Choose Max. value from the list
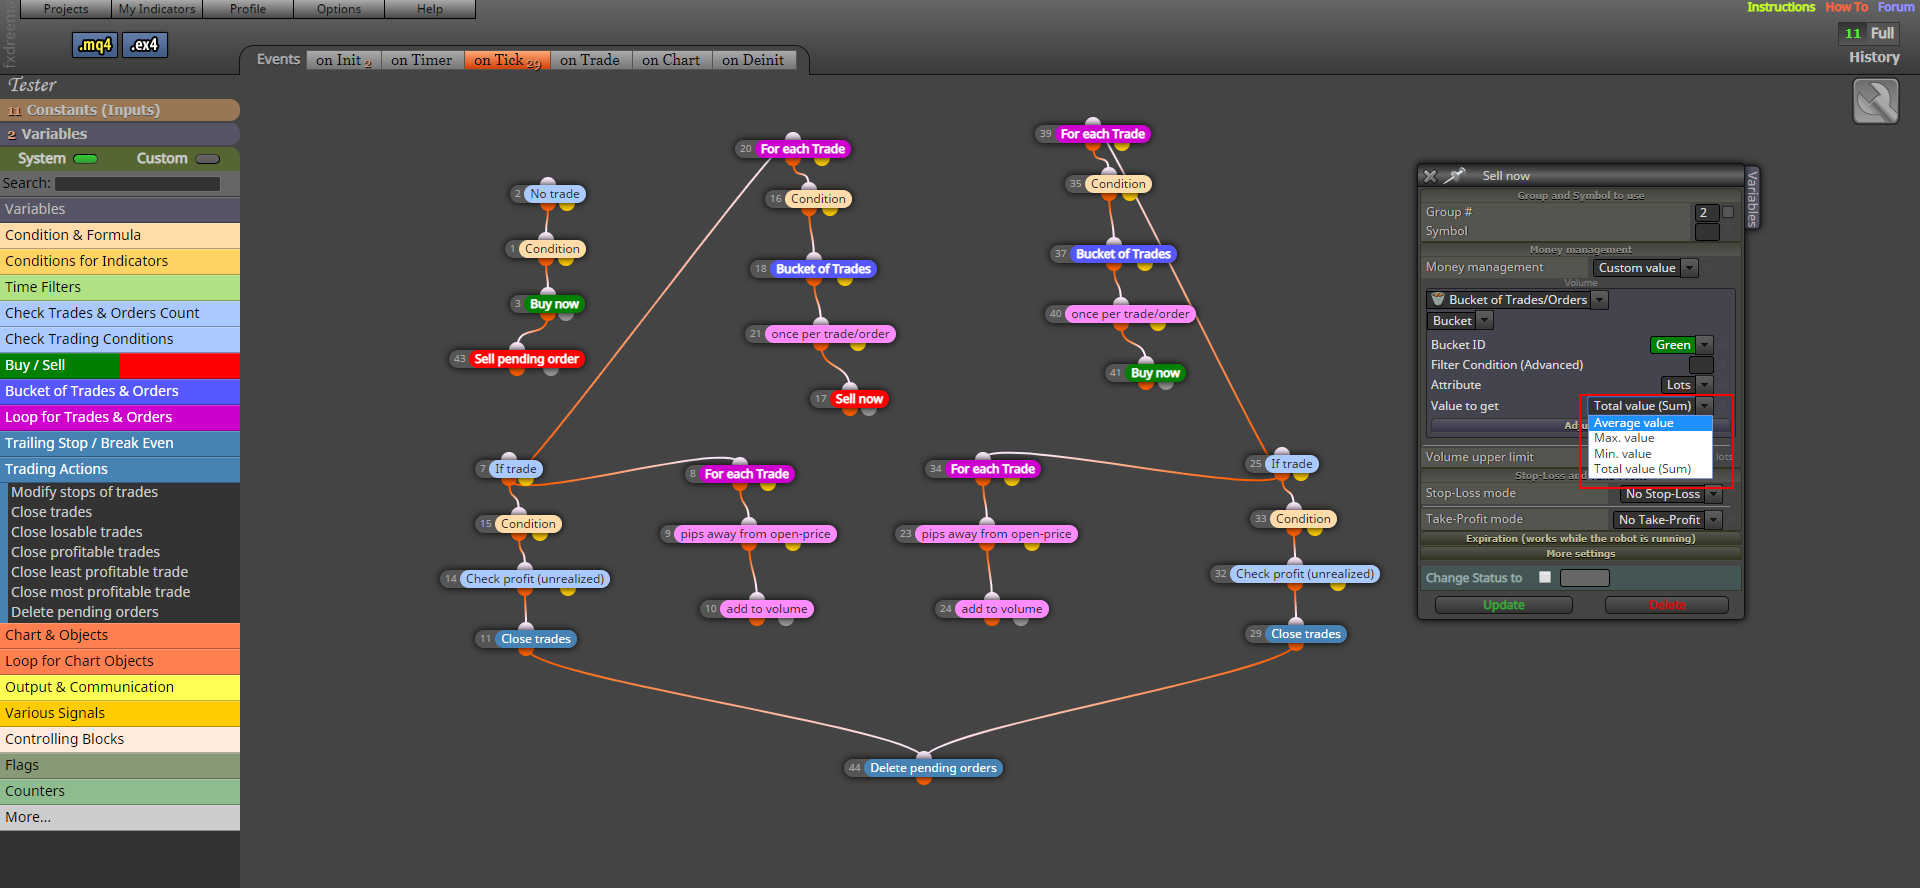This screenshot has width=1920, height=888. coord(1650,438)
